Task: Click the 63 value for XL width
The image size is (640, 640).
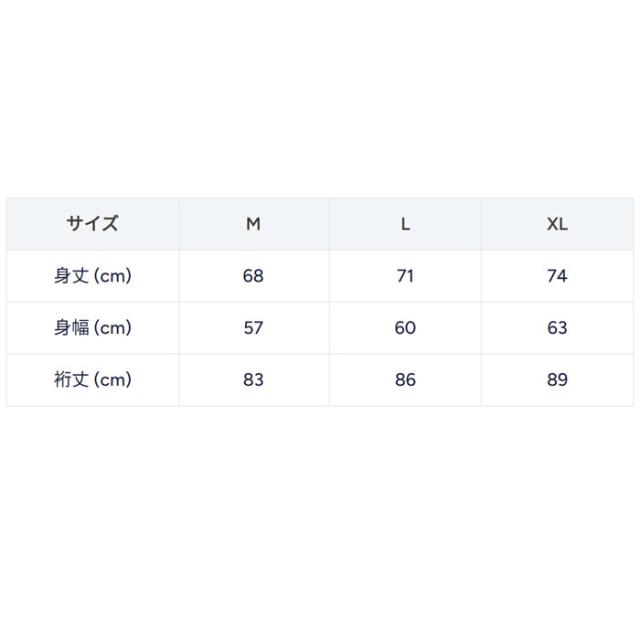Action: (x=557, y=328)
